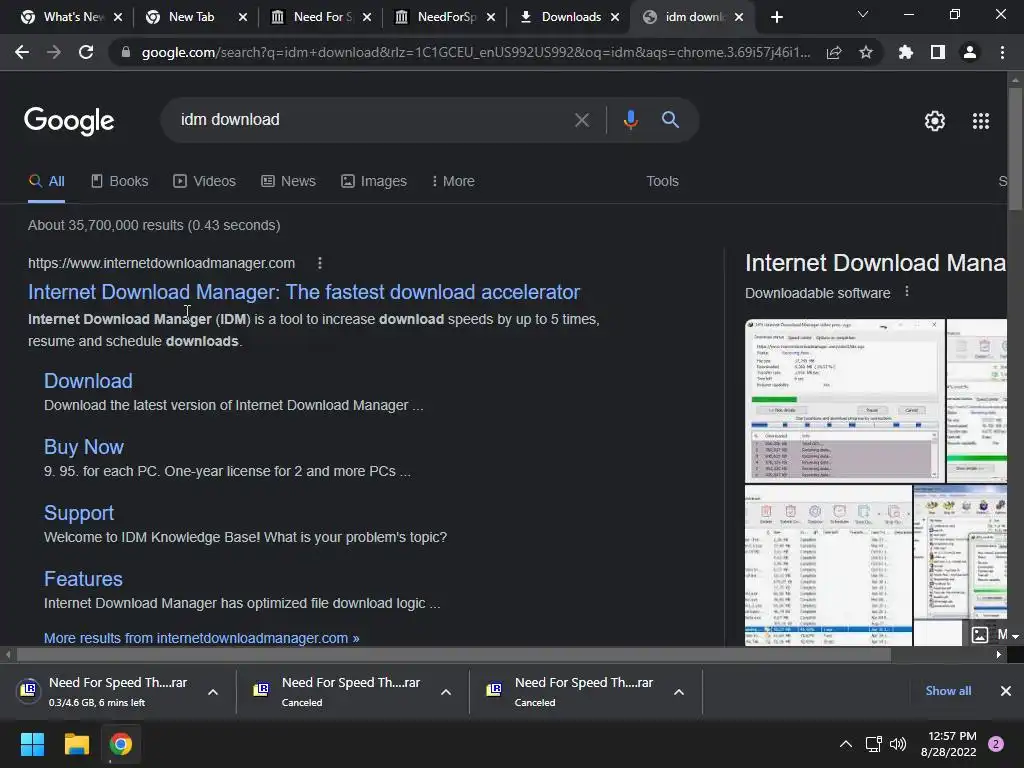1024x768 pixels.
Task: Go back to the previous page
Action: click(22, 52)
